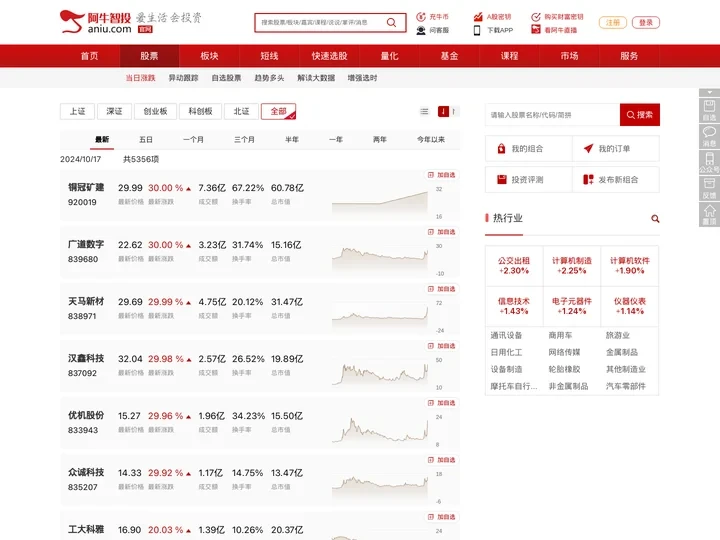
Task: Open the 消息 chat bubble sidebar icon
Action: pyautogui.click(x=709, y=136)
